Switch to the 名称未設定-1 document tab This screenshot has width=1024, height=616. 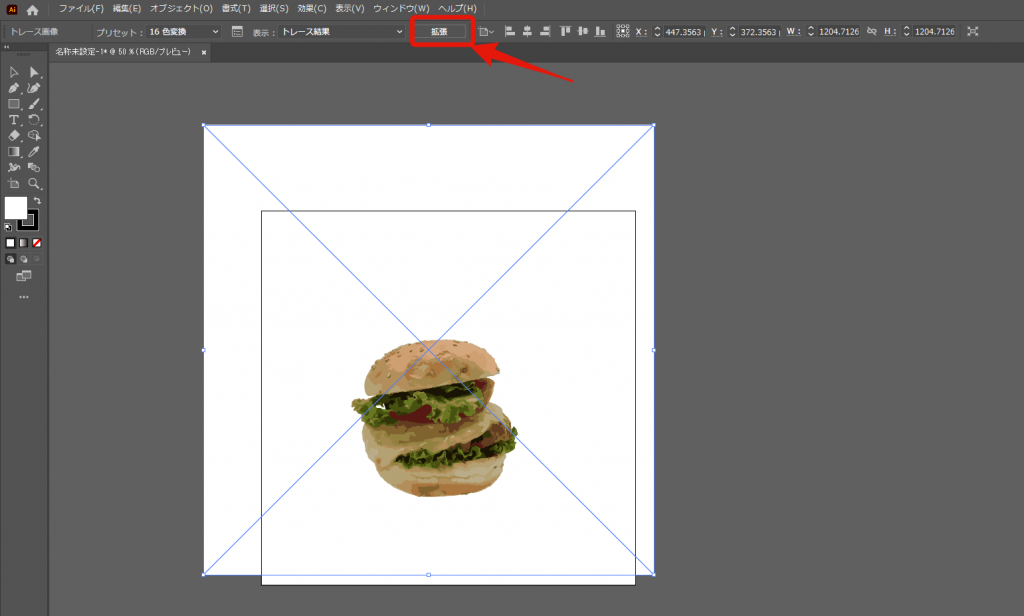coord(125,52)
